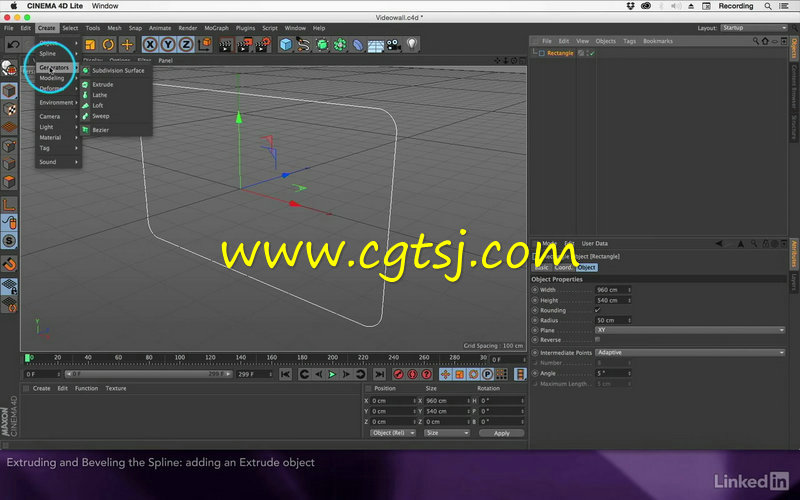Image resolution: width=800 pixels, height=500 pixels.
Task: Select the Texture mode checkered cube icon
Action: click(9, 109)
